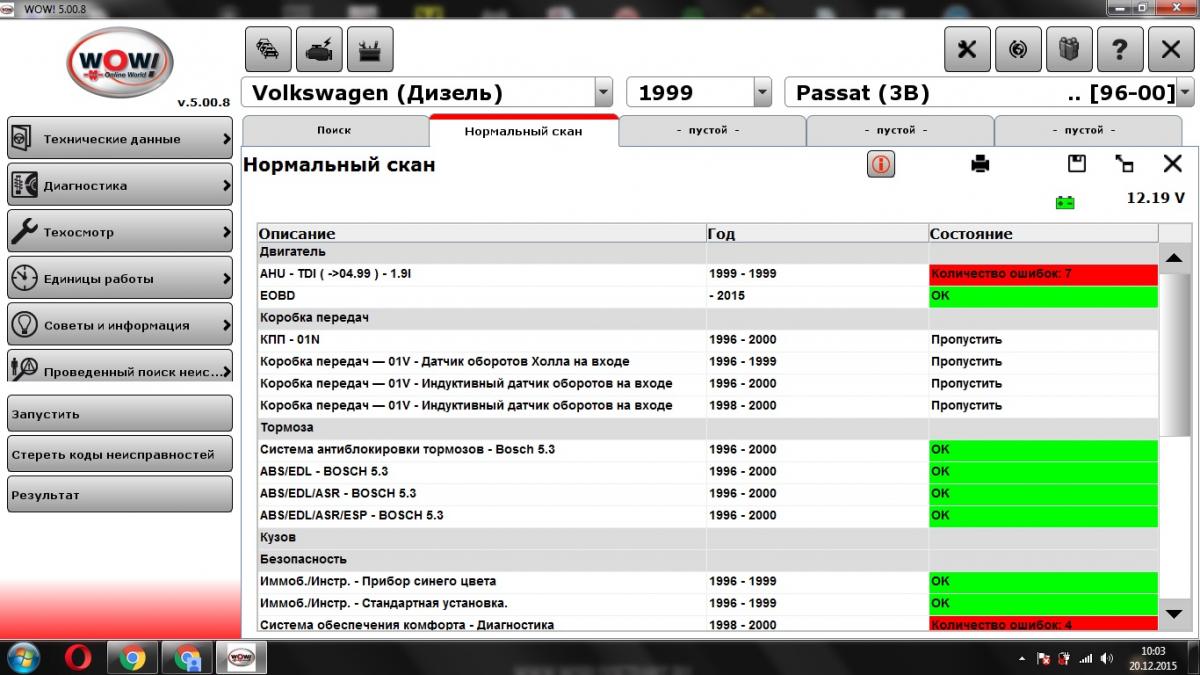
Task: Click the scrollbar down arrow
Action: [1175, 612]
